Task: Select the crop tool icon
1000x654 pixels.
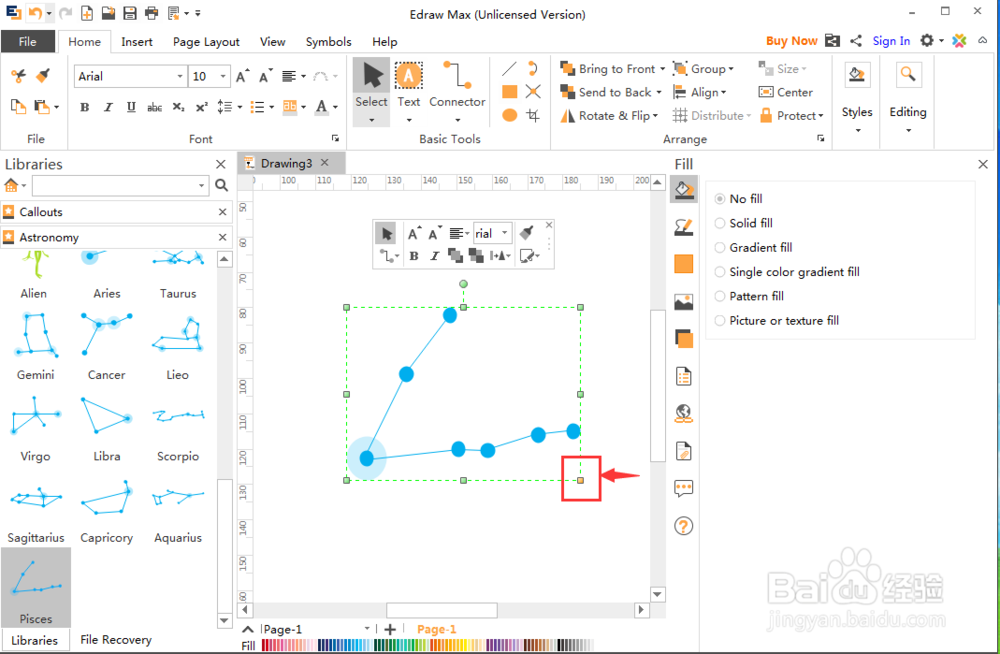Action: click(533, 115)
